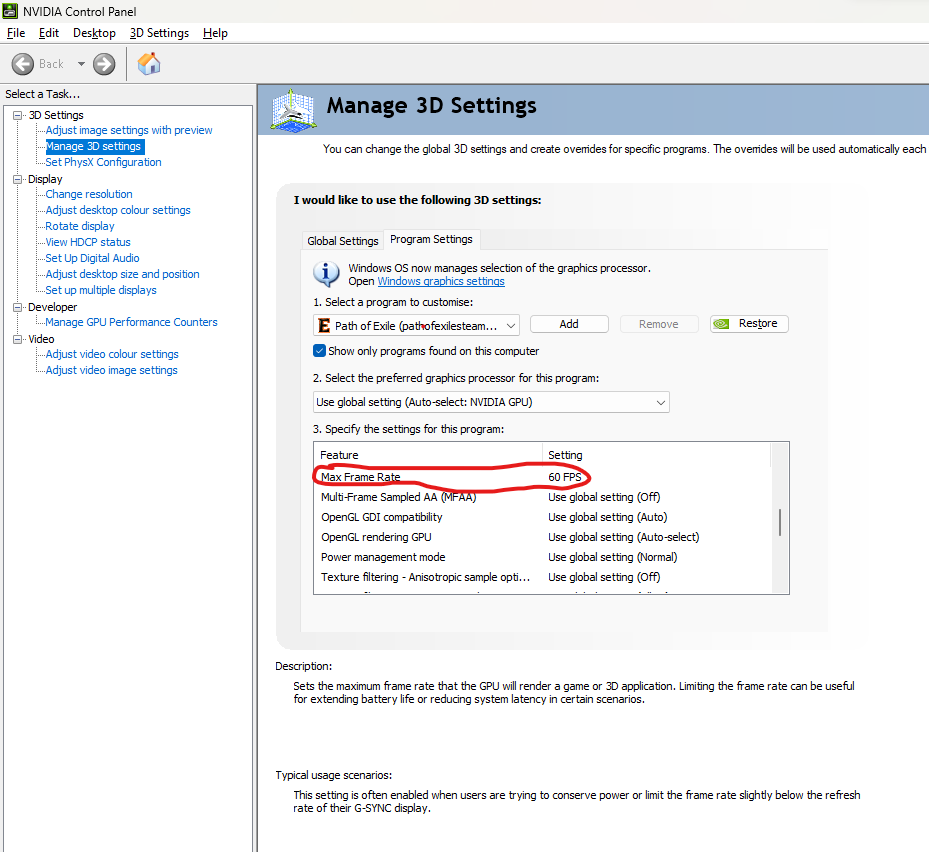Click the Restore button

click(x=749, y=323)
